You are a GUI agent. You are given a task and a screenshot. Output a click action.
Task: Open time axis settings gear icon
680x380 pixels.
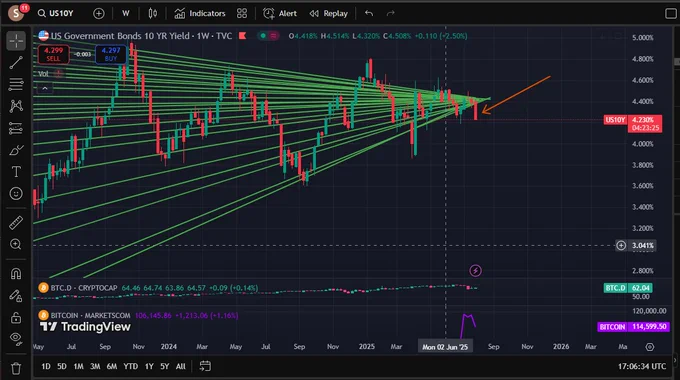(x=650, y=347)
